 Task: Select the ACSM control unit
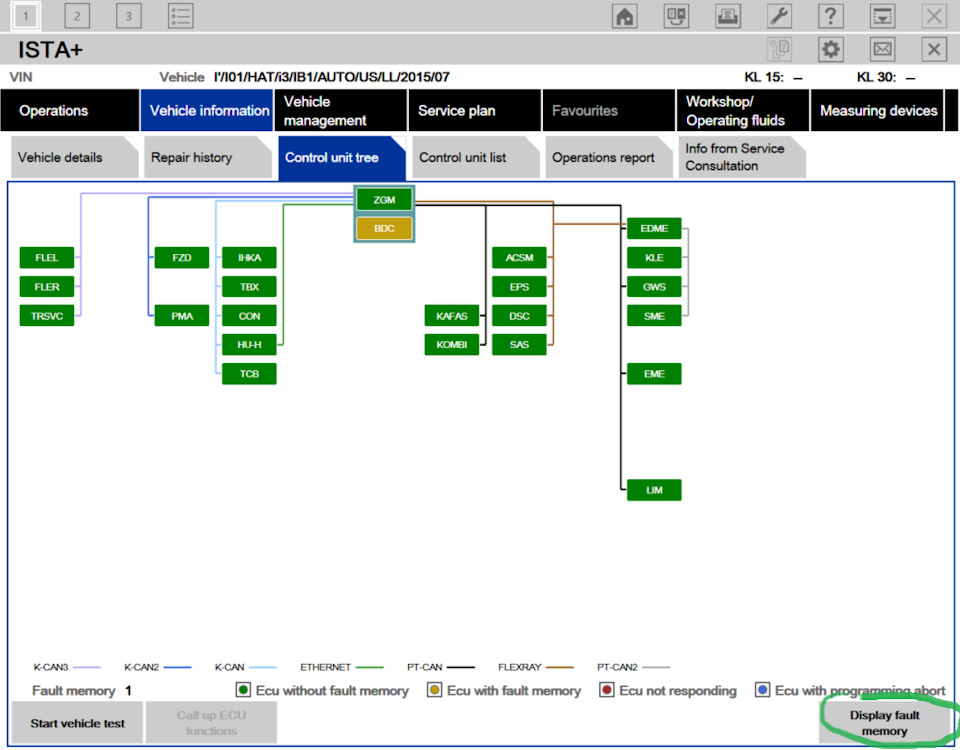(x=519, y=258)
